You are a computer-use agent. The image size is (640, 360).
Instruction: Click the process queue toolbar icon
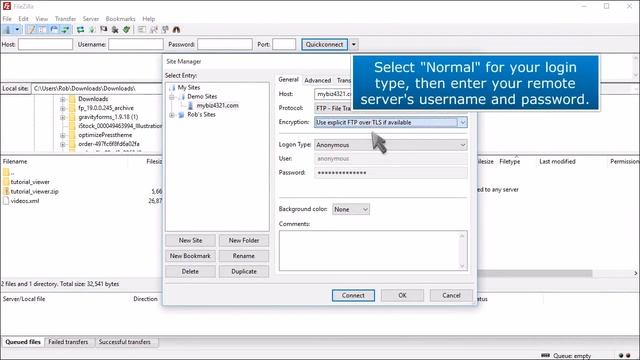pyautogui.click(x=92, y=29)
